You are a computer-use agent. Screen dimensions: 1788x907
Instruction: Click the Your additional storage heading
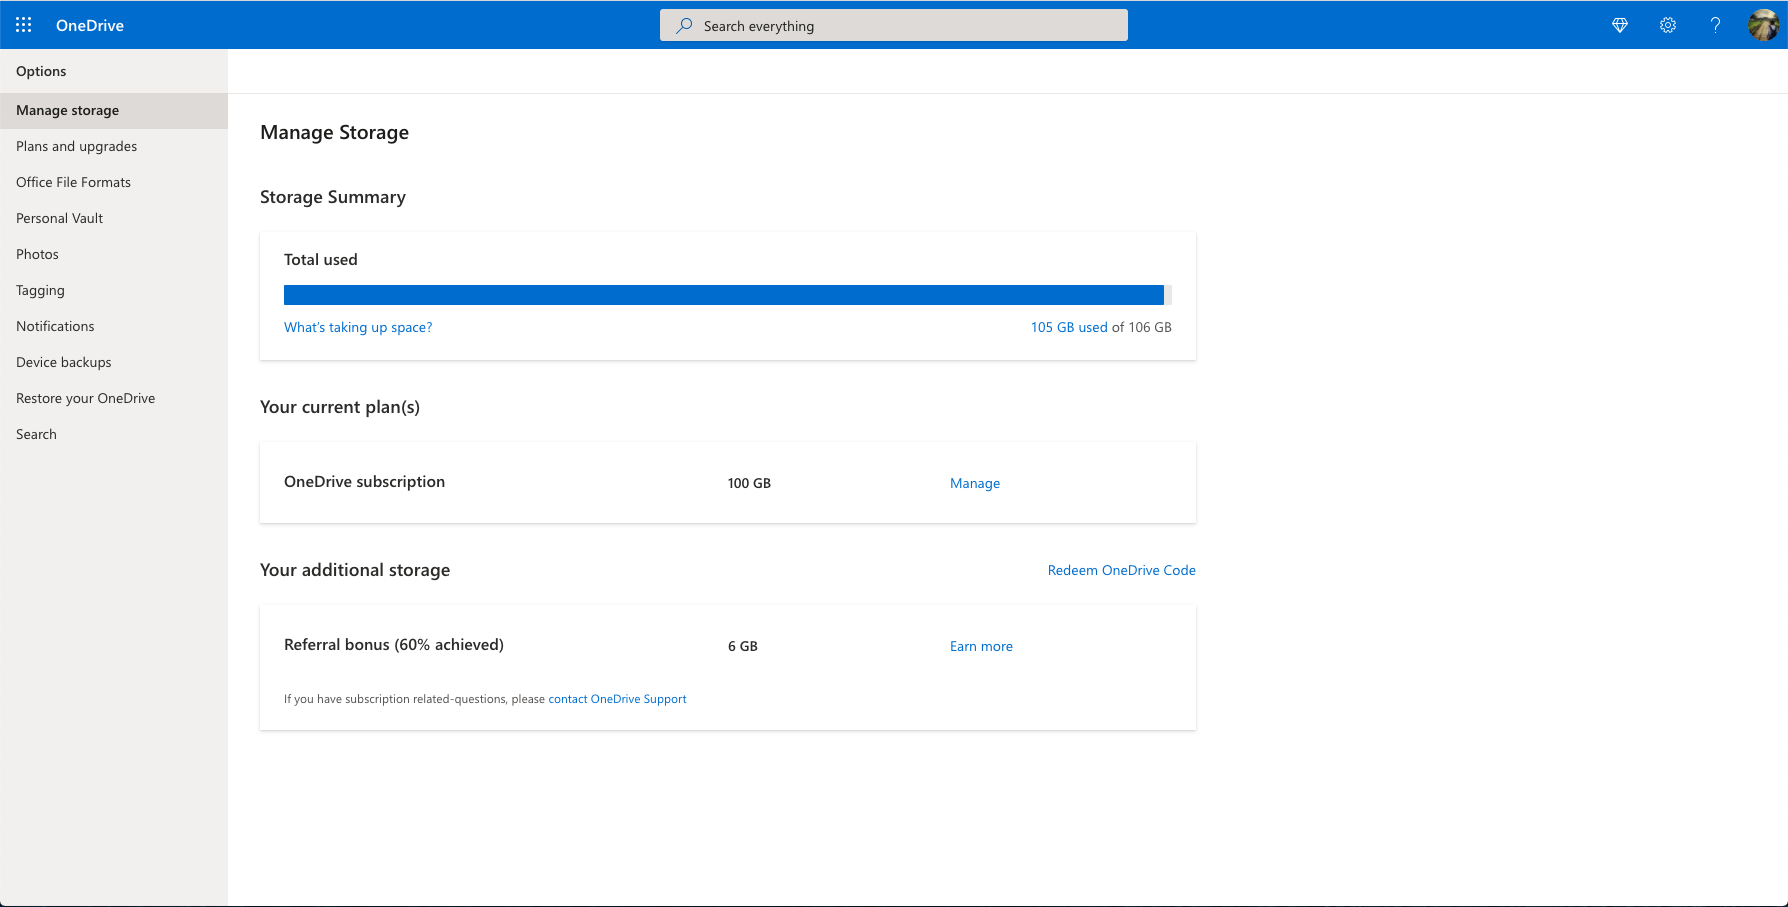pyautogui.click(x=355, y=570)
